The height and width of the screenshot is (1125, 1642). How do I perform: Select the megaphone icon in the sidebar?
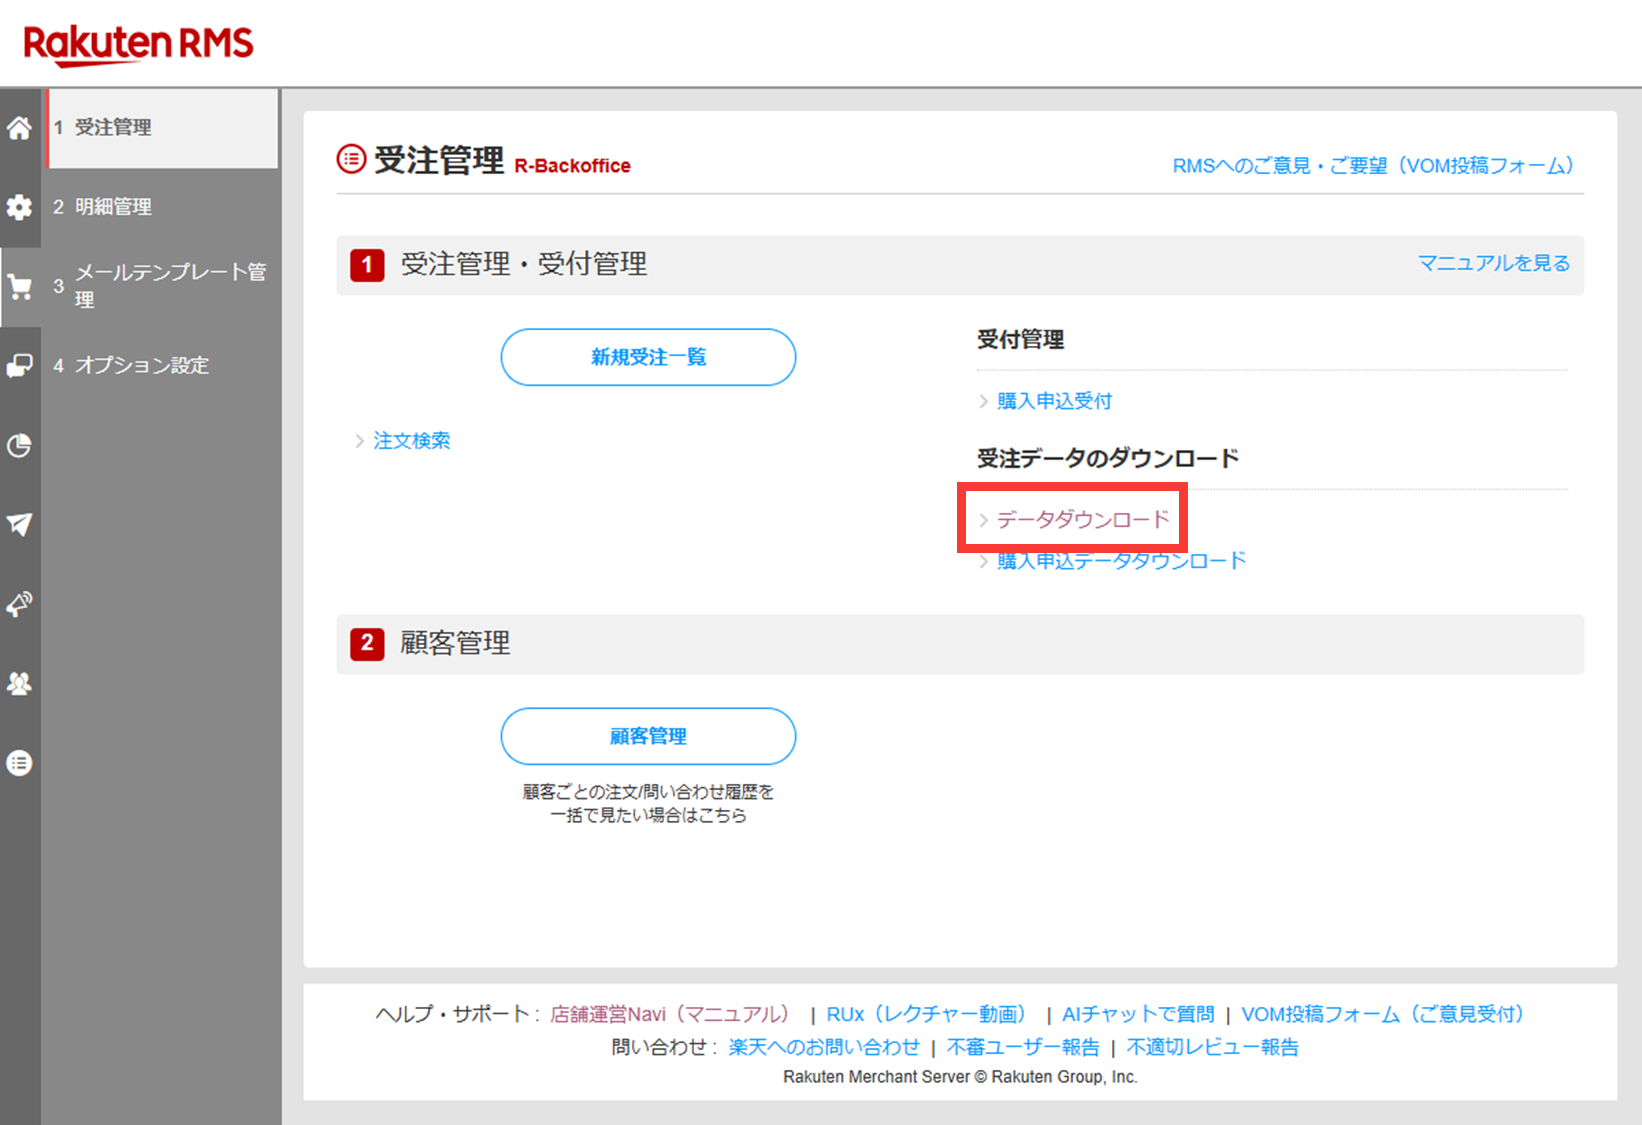tap(19, 604)
